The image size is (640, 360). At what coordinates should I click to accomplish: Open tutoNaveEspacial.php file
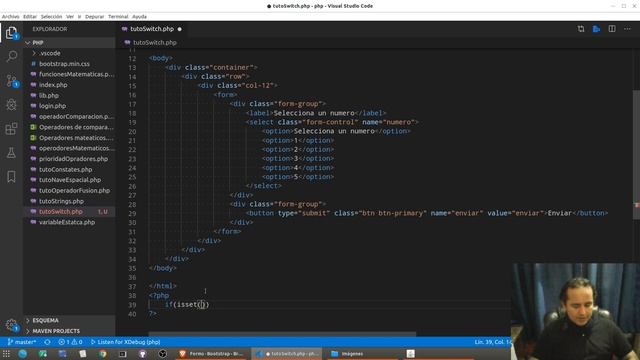(69, 180)
